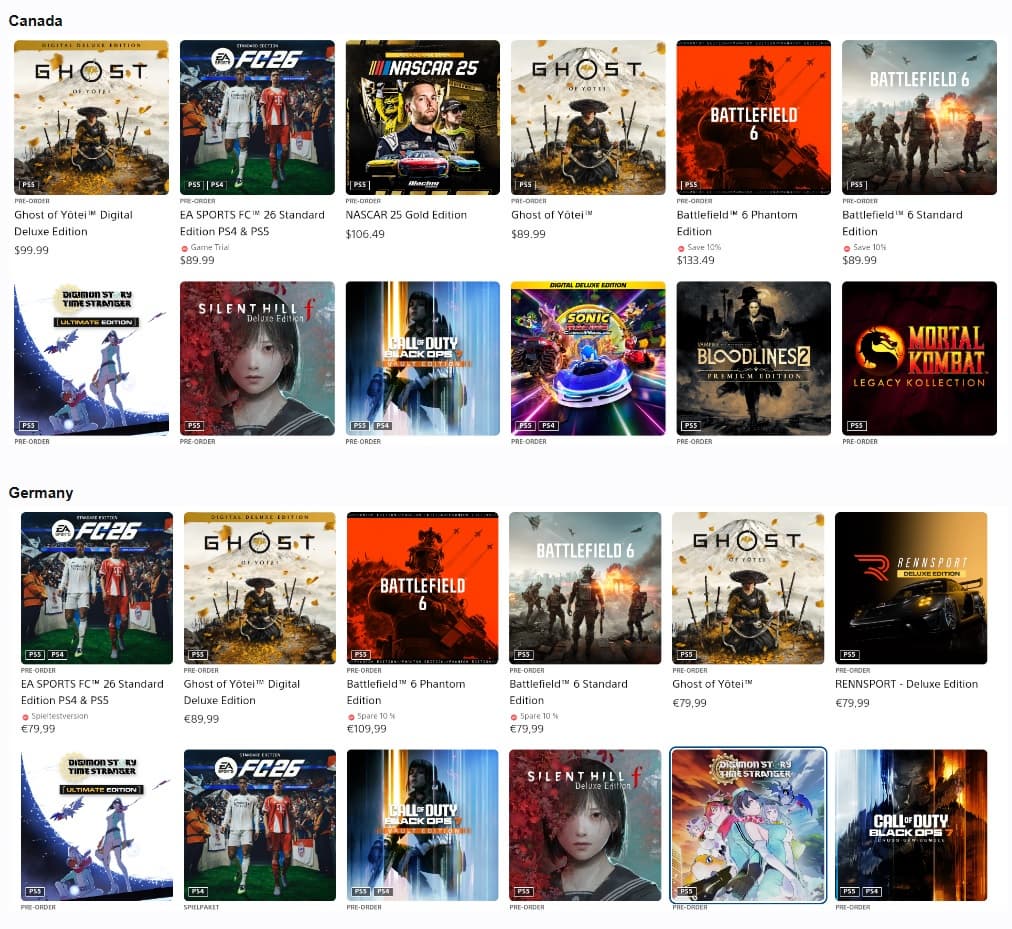Click Spare 10 % under Battlefield 6 Standard Edition

tap(539, 716)
